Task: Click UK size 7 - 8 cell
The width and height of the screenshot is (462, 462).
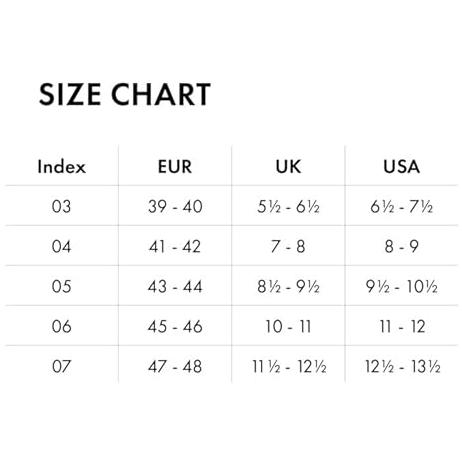Action: pos(288,246)
